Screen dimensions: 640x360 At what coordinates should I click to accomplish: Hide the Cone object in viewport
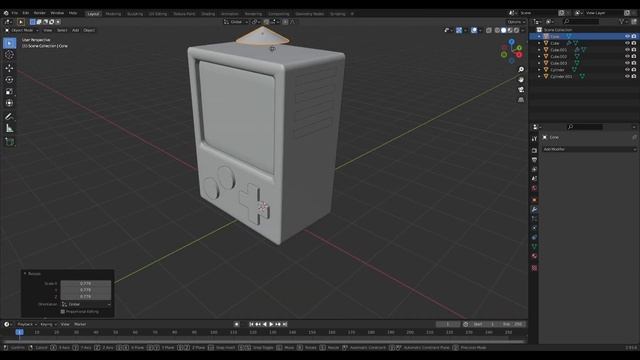coord(627,36)
